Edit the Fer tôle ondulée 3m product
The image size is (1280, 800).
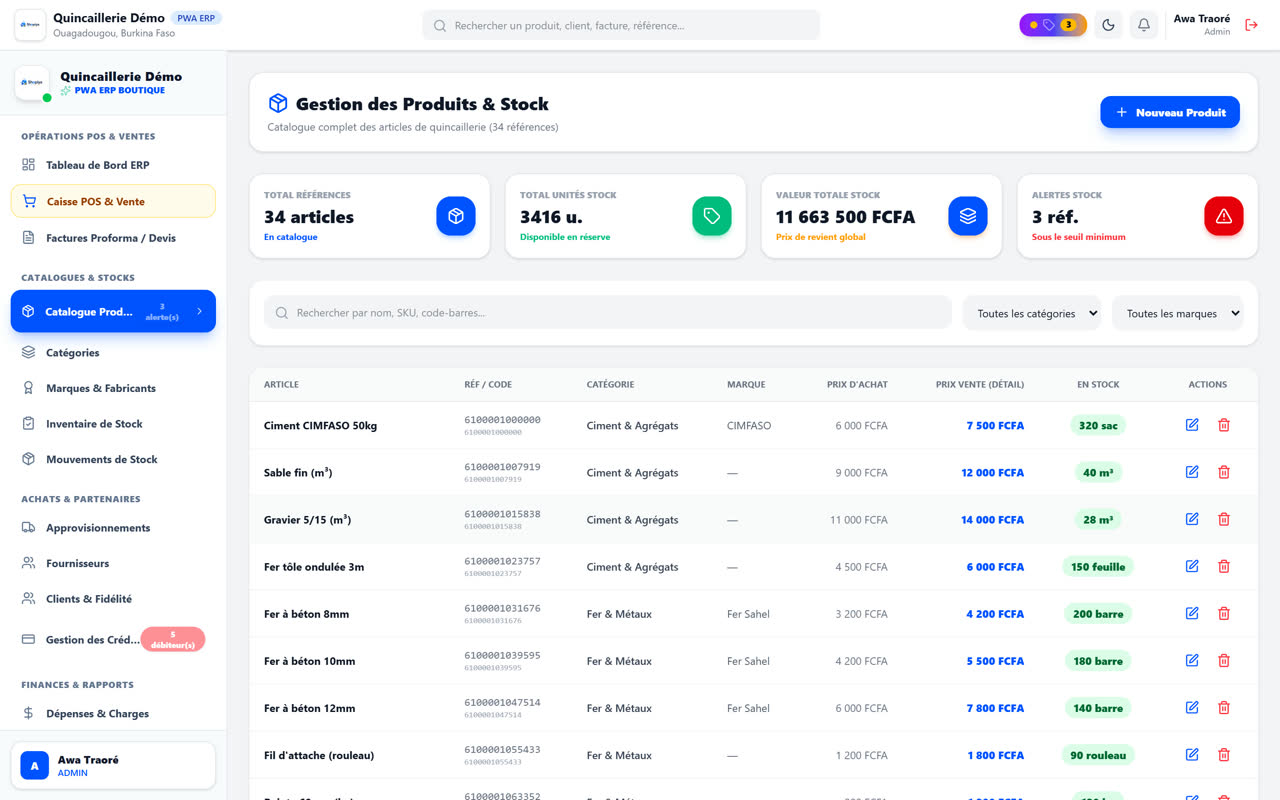(x=1192, y=566)
